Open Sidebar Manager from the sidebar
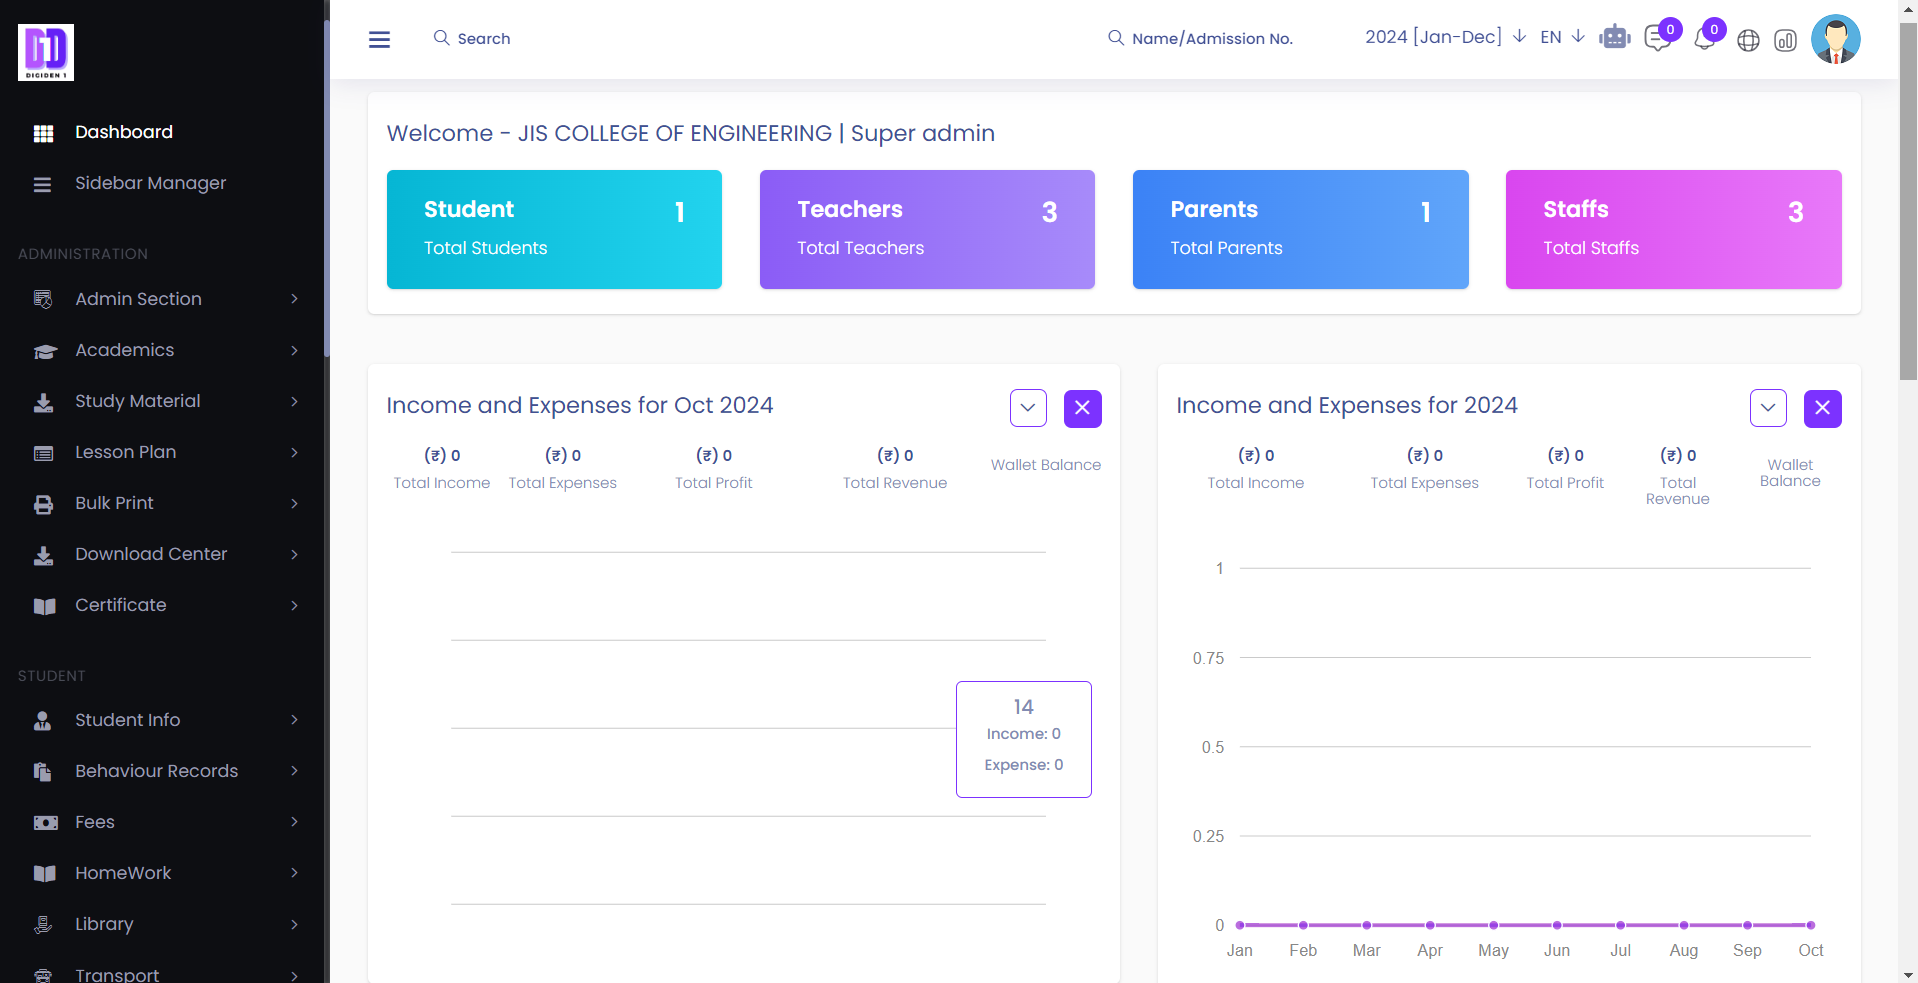The height and width of the screenshot is (983, 1918). click(x=150, y=183)
